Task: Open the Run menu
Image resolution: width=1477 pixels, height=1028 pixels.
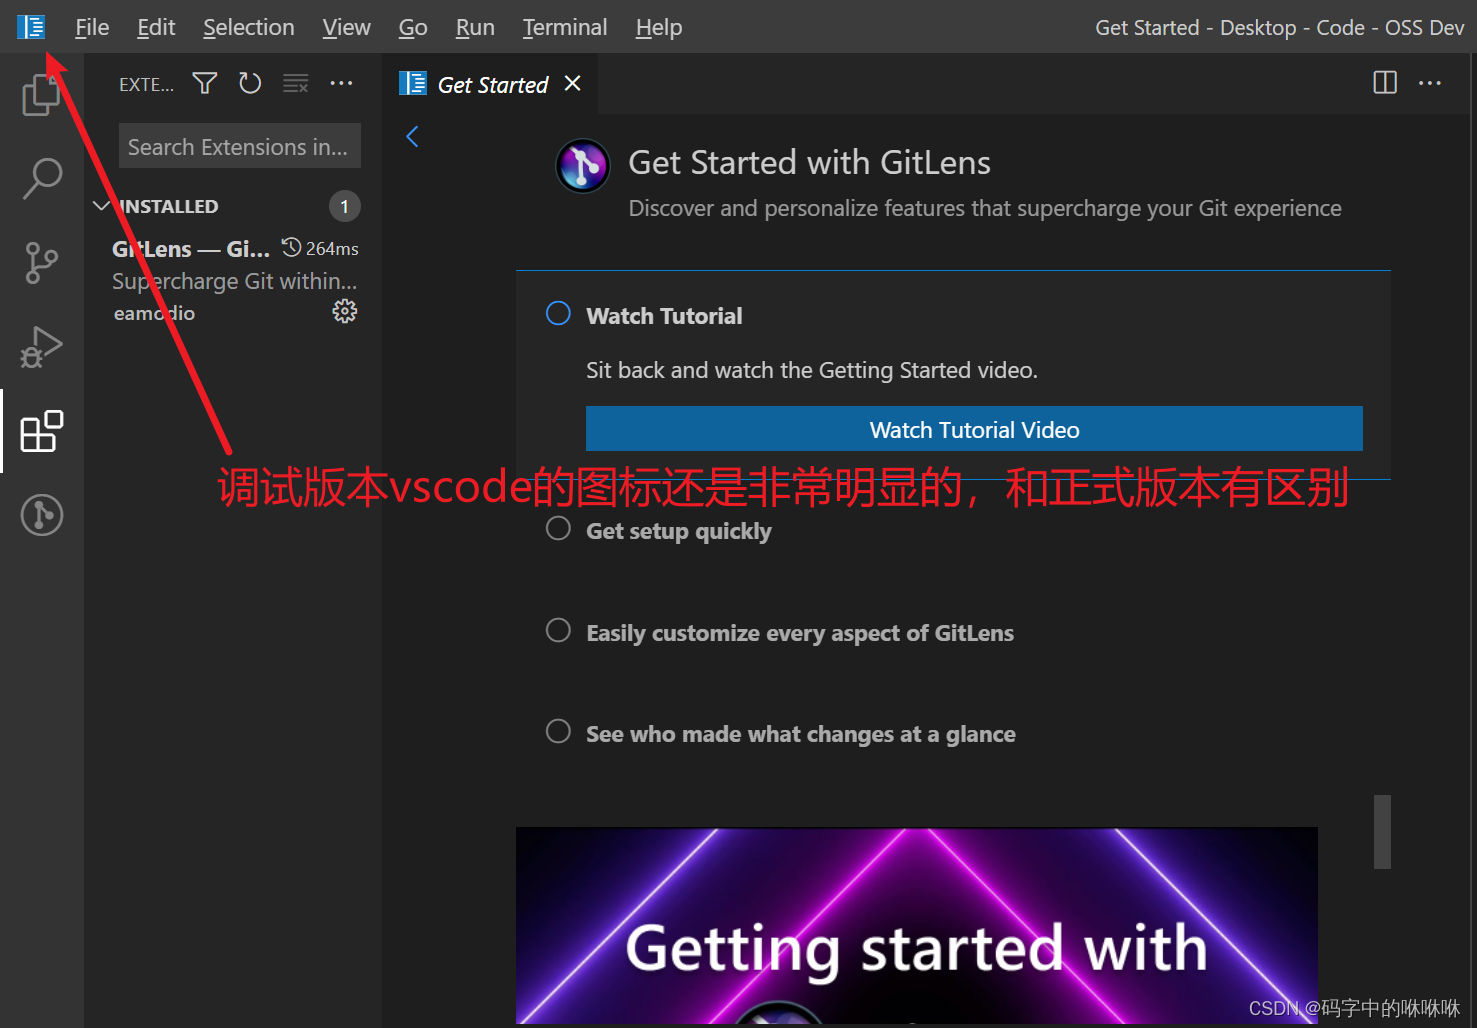Action: (475, 27)
